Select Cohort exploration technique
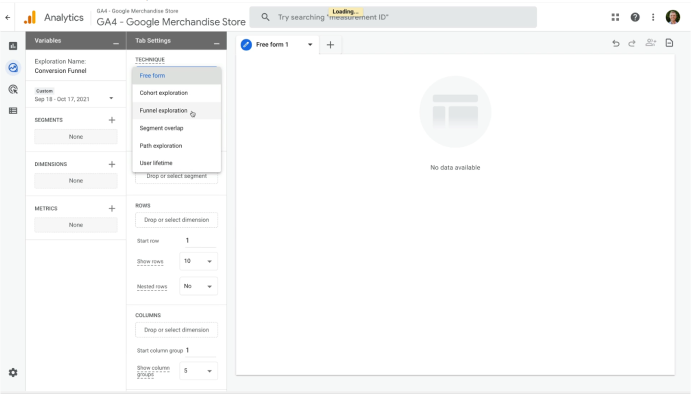The width and height of the screenshot is (691, 394). point(176,93)
